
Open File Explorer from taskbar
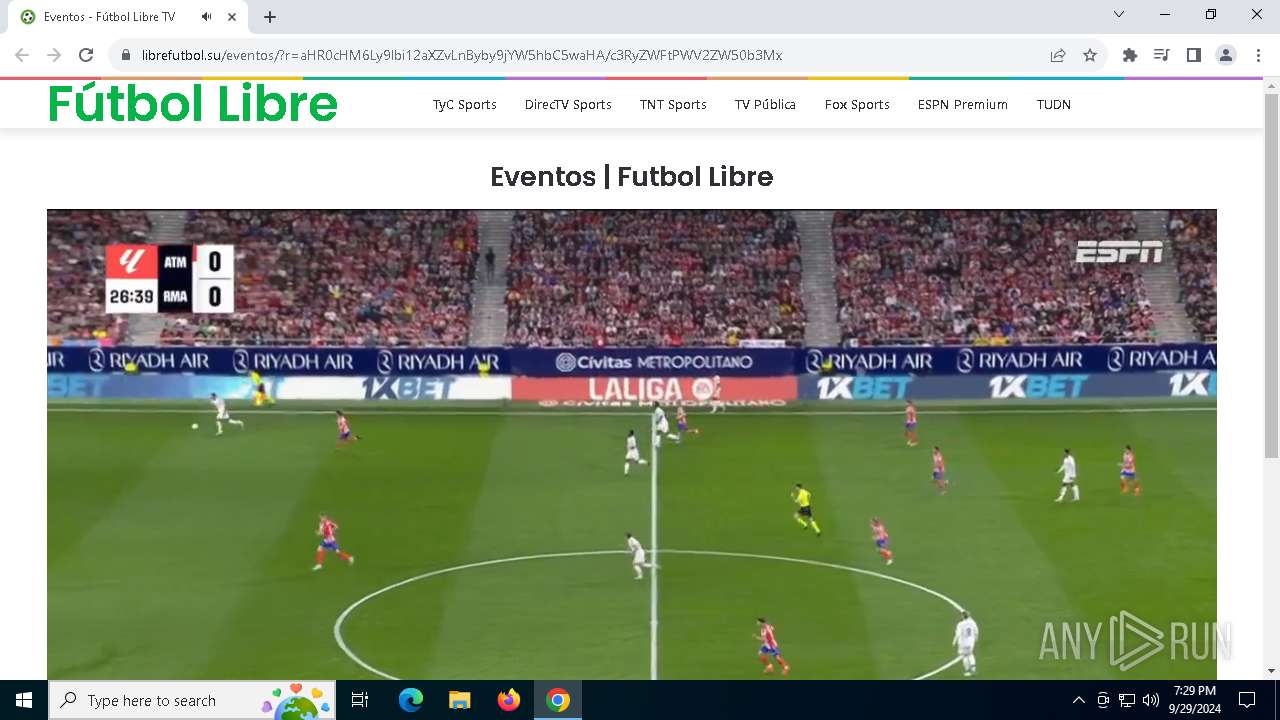tap(460, 700)
